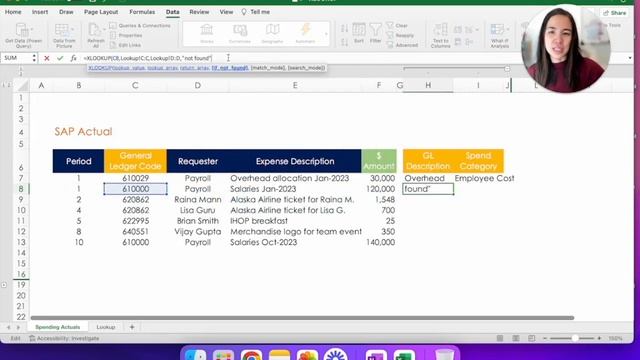
Task: Open the Insert ribbon tab
Action: [x=40, y=12]
